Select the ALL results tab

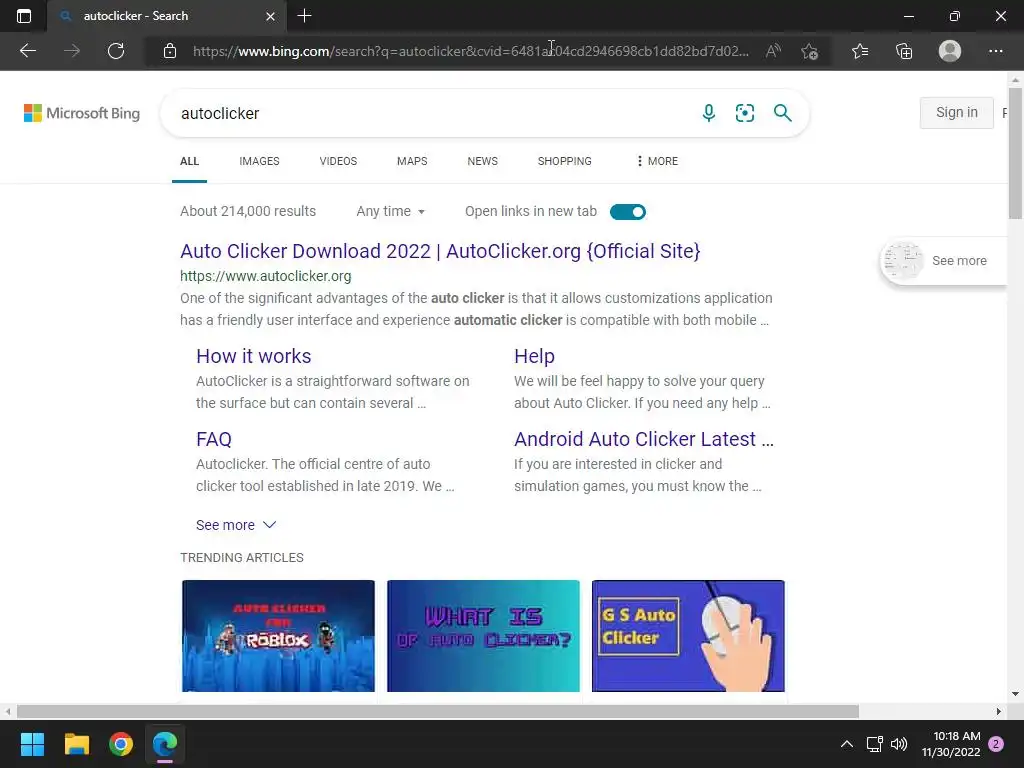pyautogui.click(x=189, y=161)
